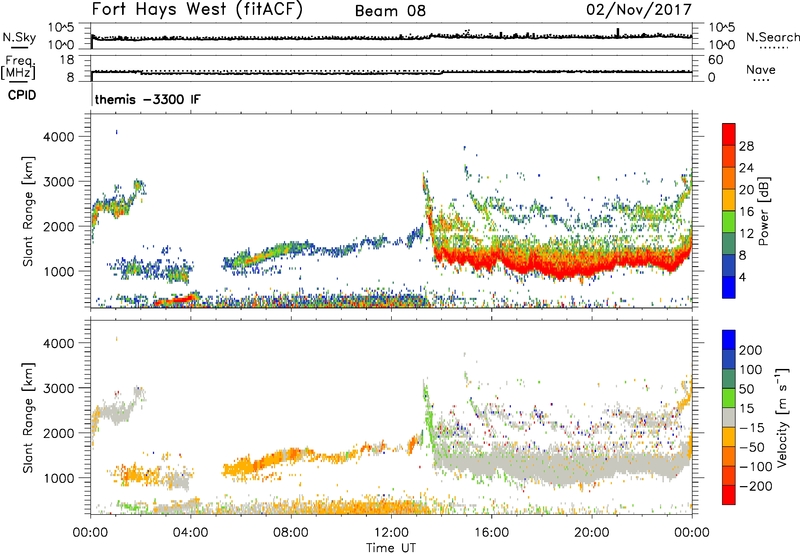
Task: Click the date '02/Nov/2017'
Action: pyautogui.click(x=639, y=9)
